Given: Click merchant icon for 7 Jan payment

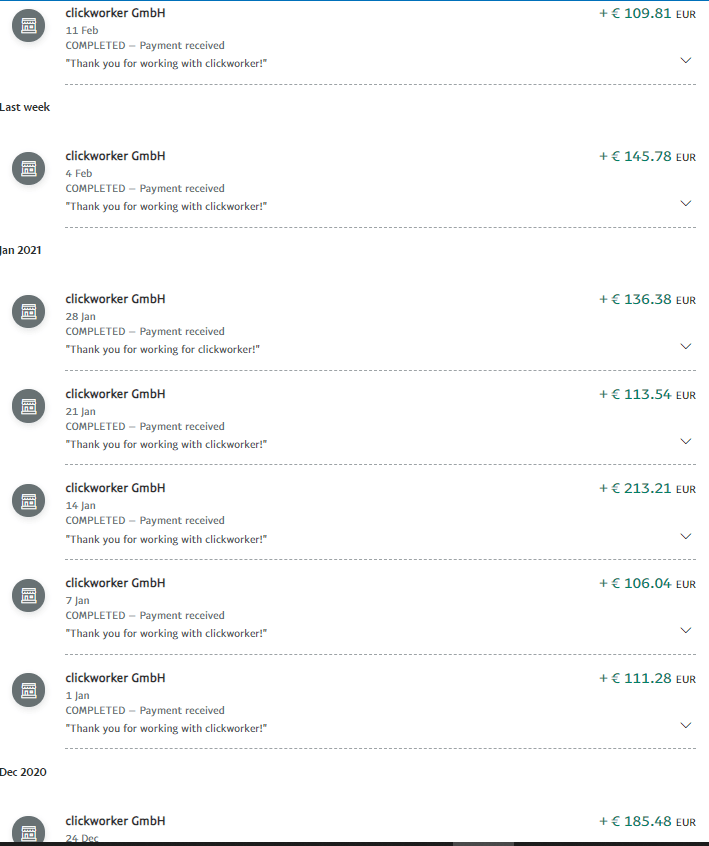Looking at the screenshot, I should (29, 596).
